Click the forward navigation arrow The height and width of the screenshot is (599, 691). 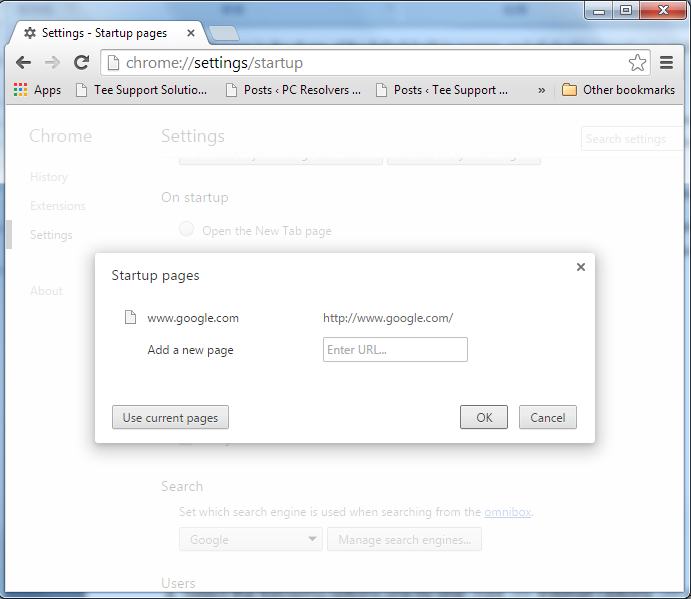pos(52,63)
